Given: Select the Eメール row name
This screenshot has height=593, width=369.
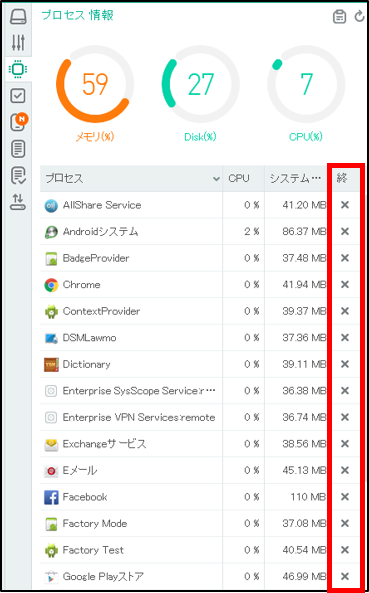Looking at the screenshot, I should click(80, 470).
